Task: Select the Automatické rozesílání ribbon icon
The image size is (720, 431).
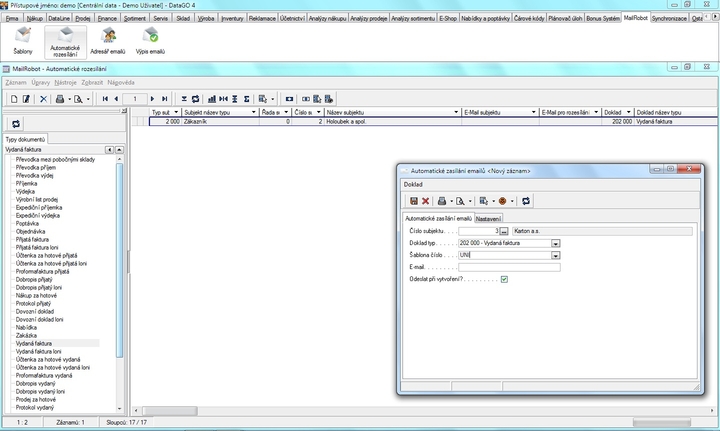Action: click(x=65, y=42)
